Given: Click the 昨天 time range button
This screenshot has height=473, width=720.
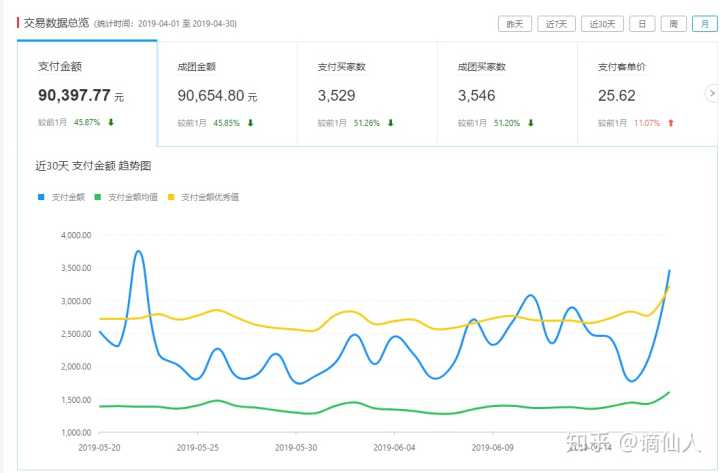Looking at the screenshot, I should click(x=514, y=23).
